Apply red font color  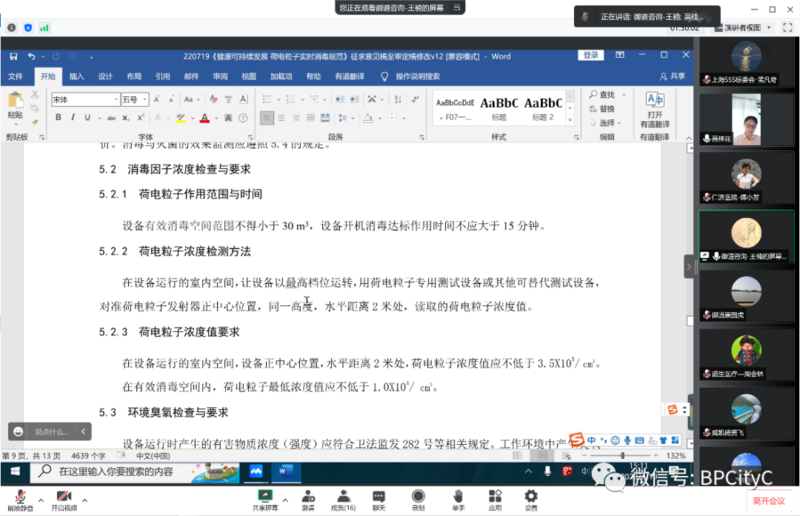(x=205, y=118)
